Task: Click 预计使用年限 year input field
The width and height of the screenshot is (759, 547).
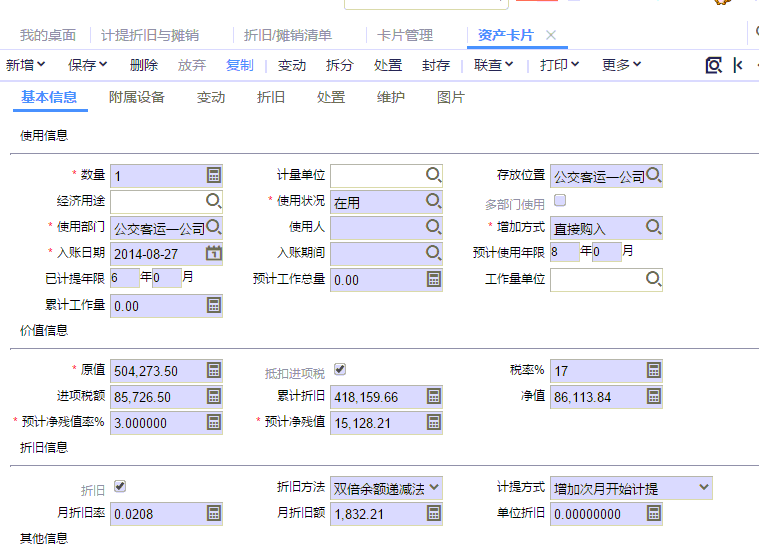Action: click(565, 252)
